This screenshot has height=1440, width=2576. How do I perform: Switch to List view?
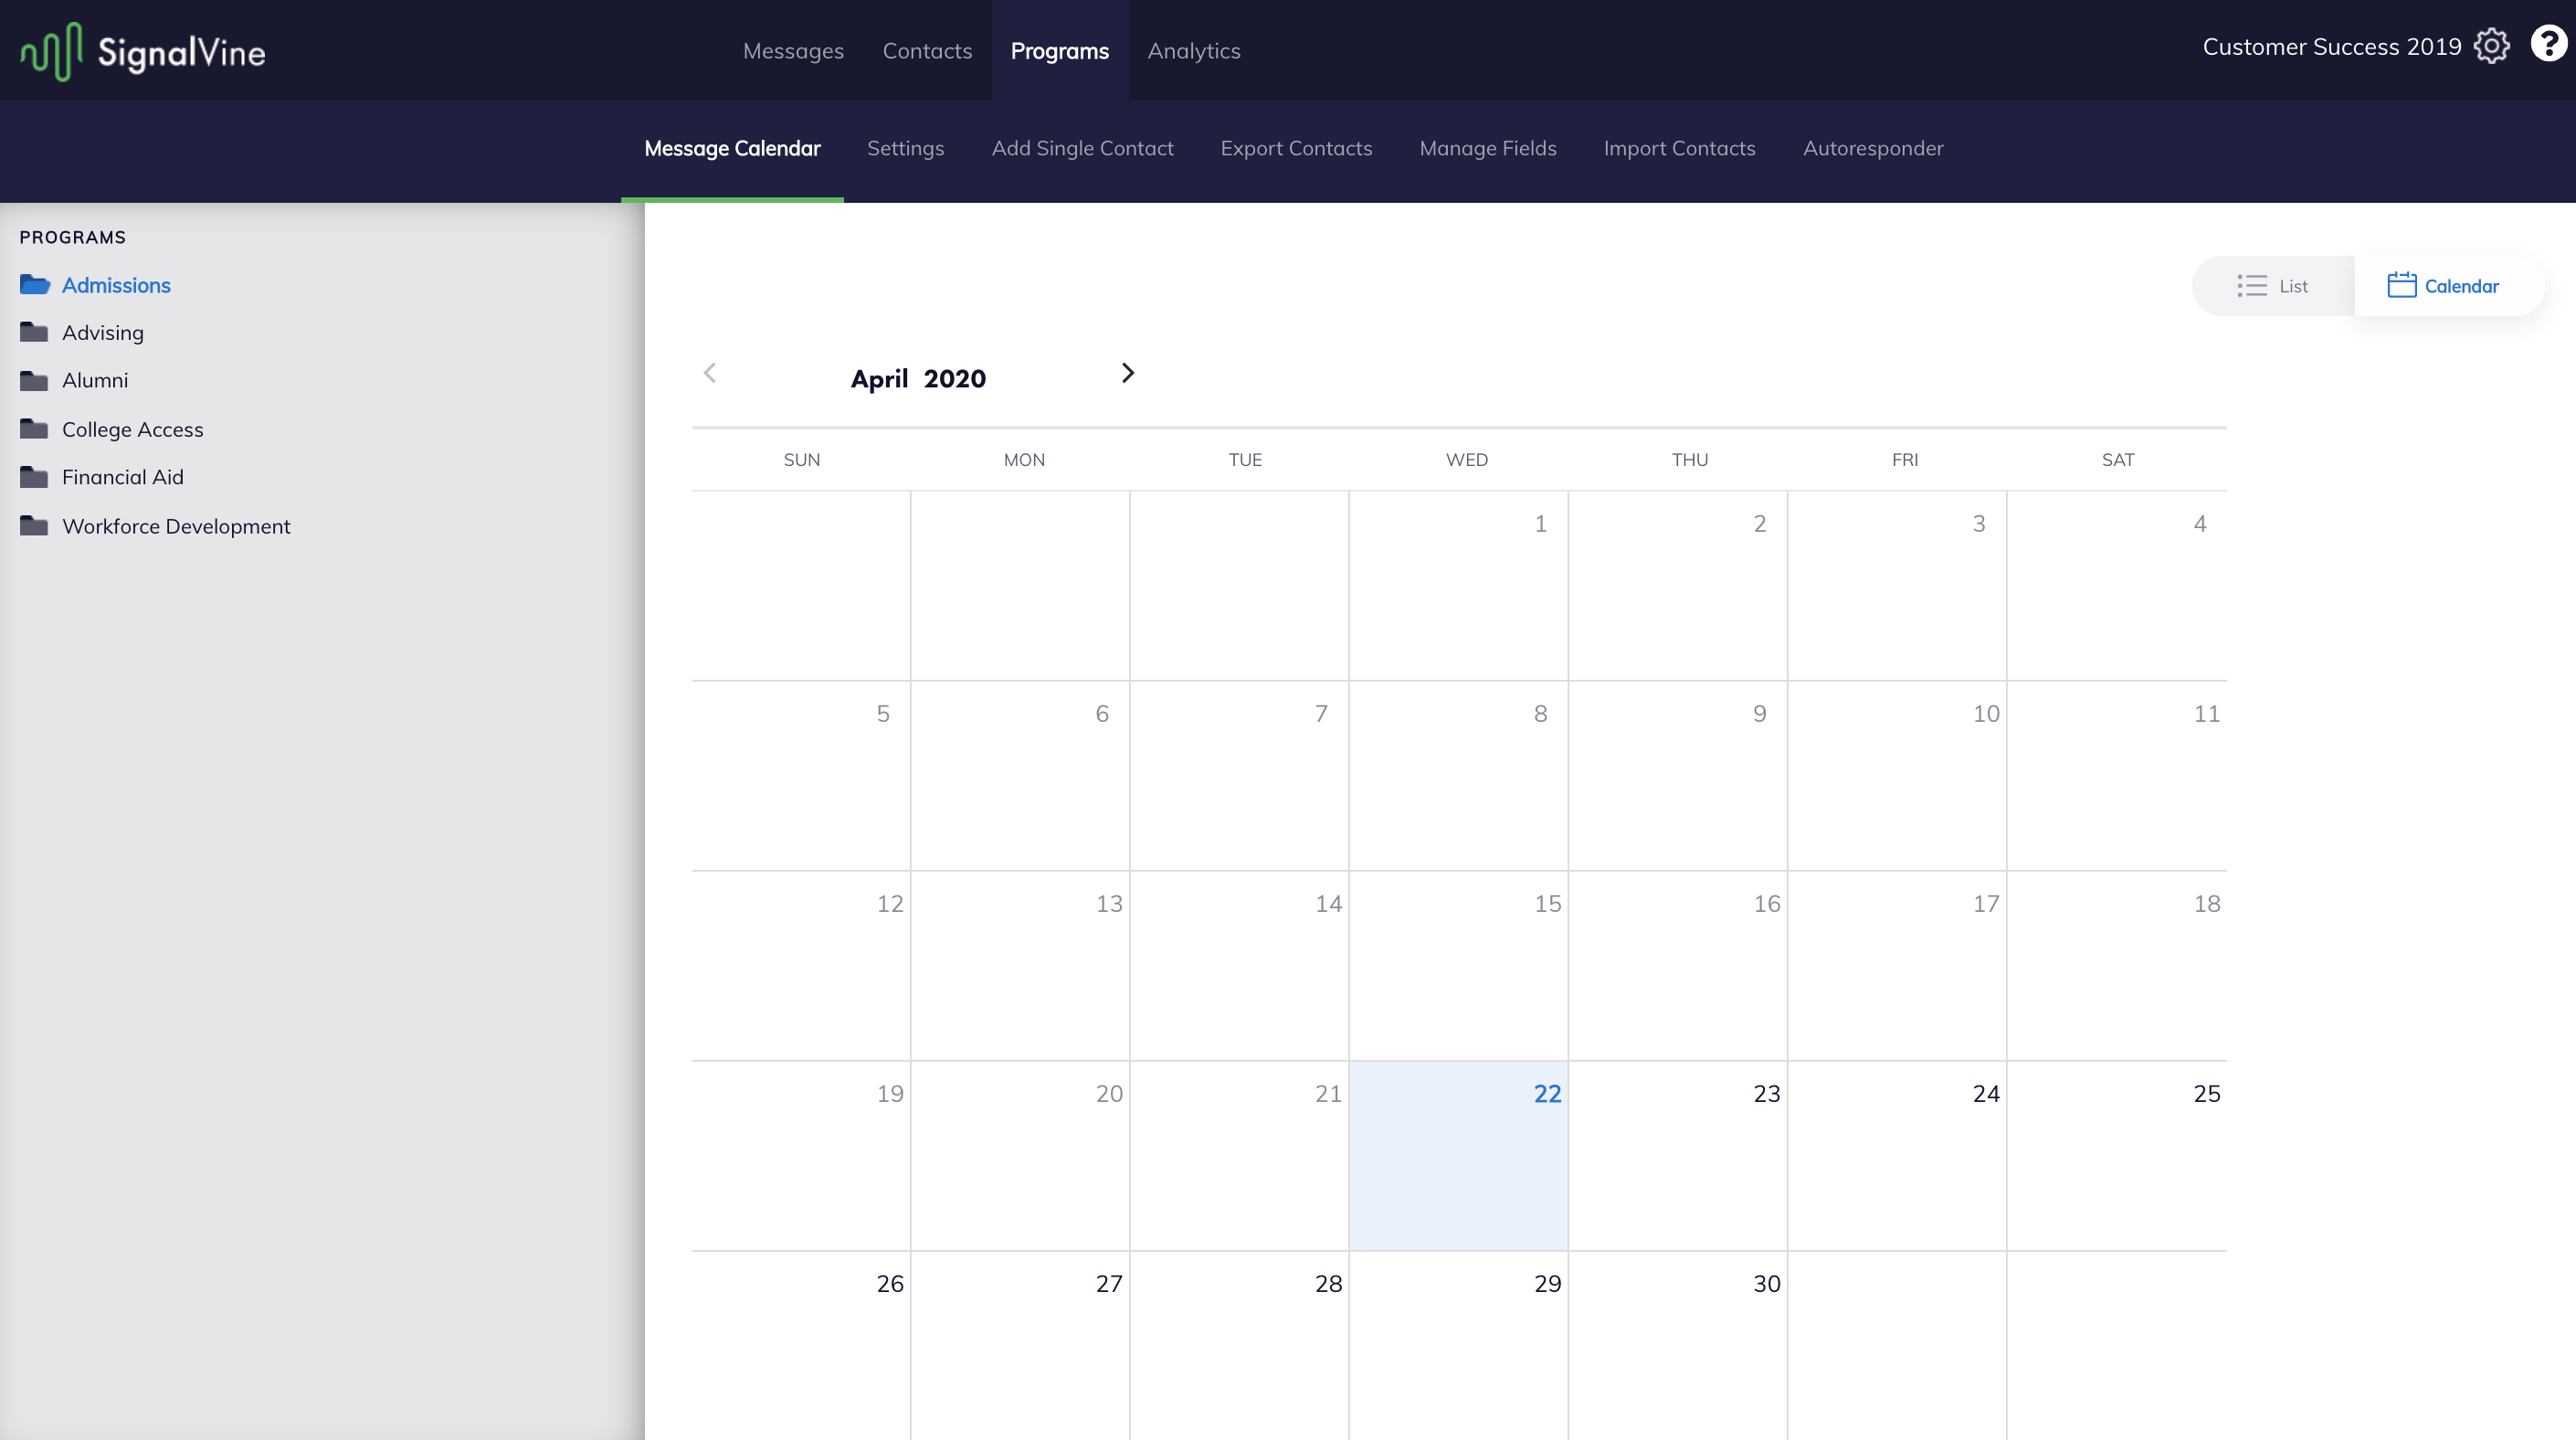click(2274, 286)
